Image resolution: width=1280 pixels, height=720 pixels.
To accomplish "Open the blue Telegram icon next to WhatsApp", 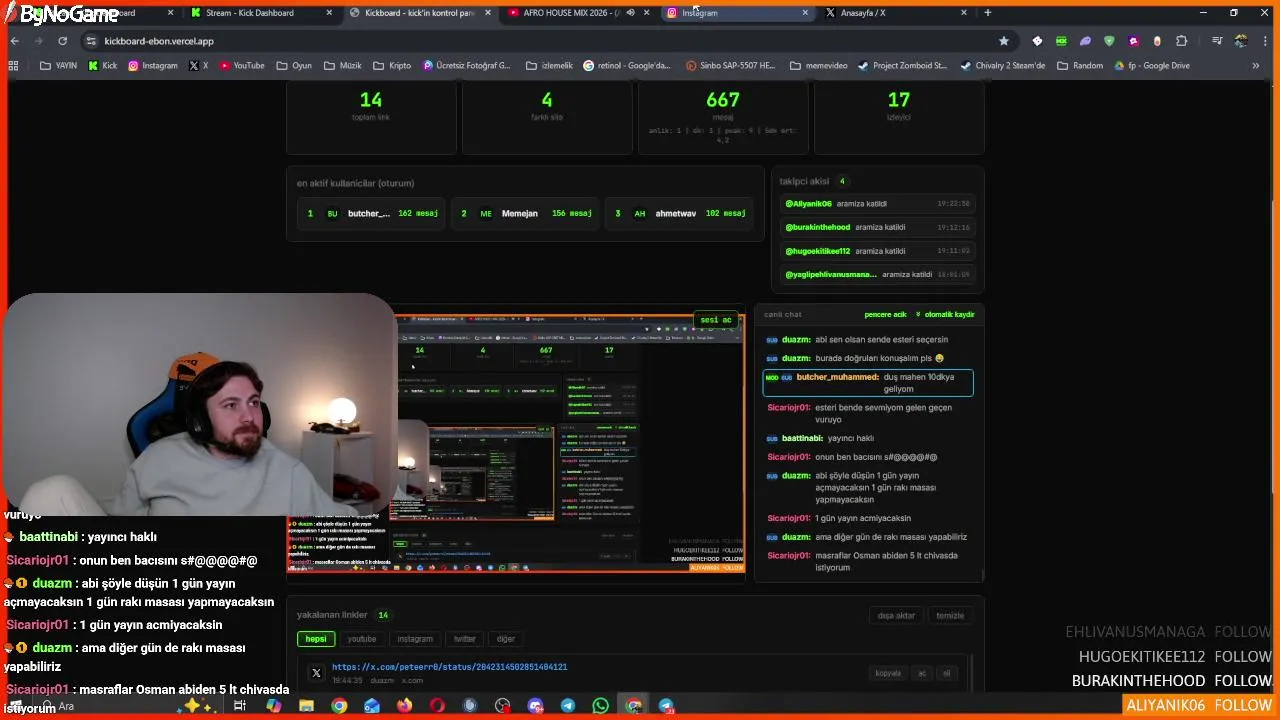I will tap(567, 706).
